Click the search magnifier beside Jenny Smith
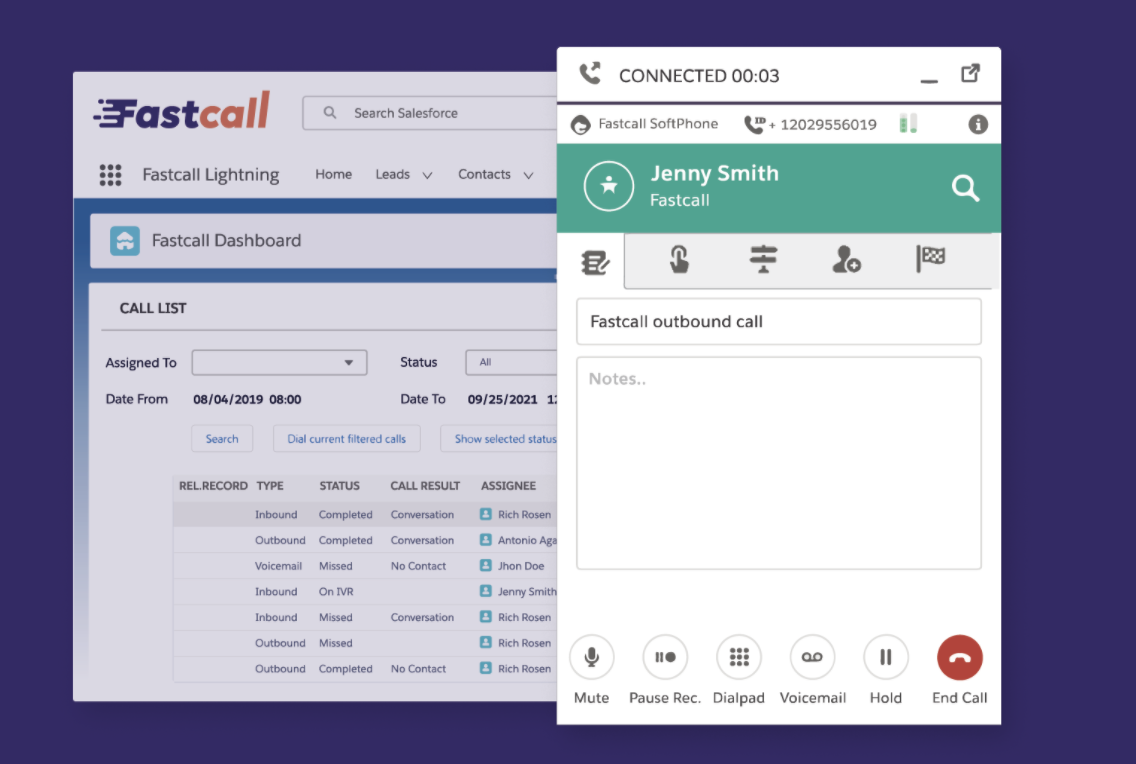This screenshot has width=1136, height=764. click(965, 188)
